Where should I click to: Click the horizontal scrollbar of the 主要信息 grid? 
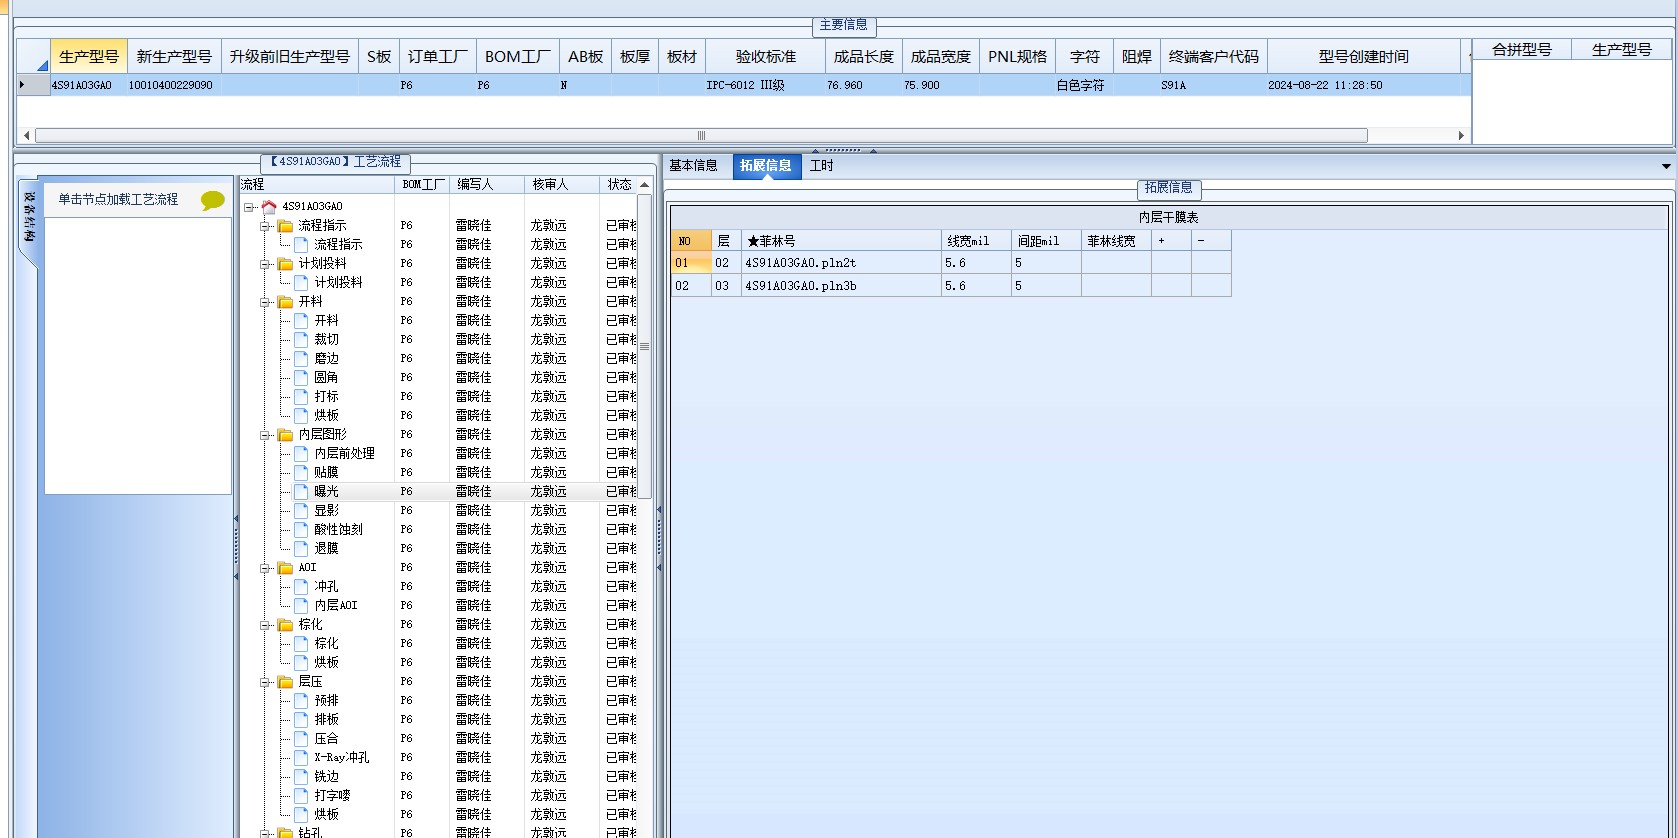point(701,135)
